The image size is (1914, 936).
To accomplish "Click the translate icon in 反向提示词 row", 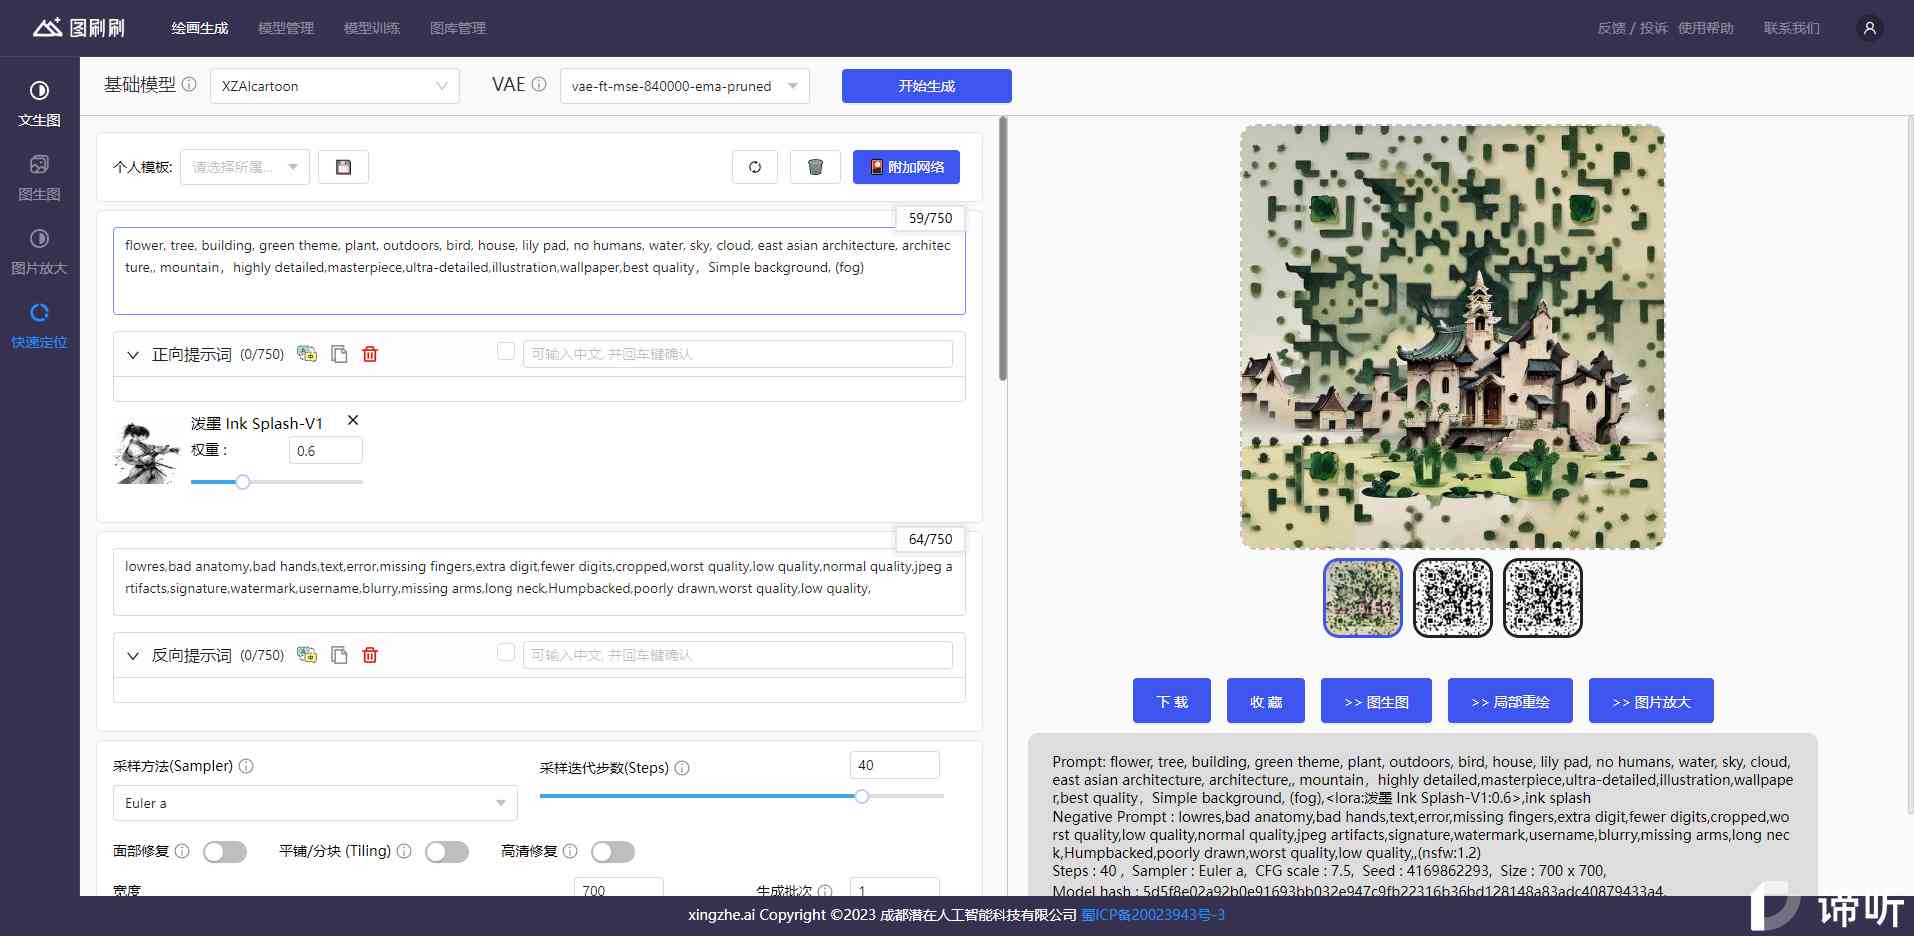I will pyautogui.click(x=307, y=655).
